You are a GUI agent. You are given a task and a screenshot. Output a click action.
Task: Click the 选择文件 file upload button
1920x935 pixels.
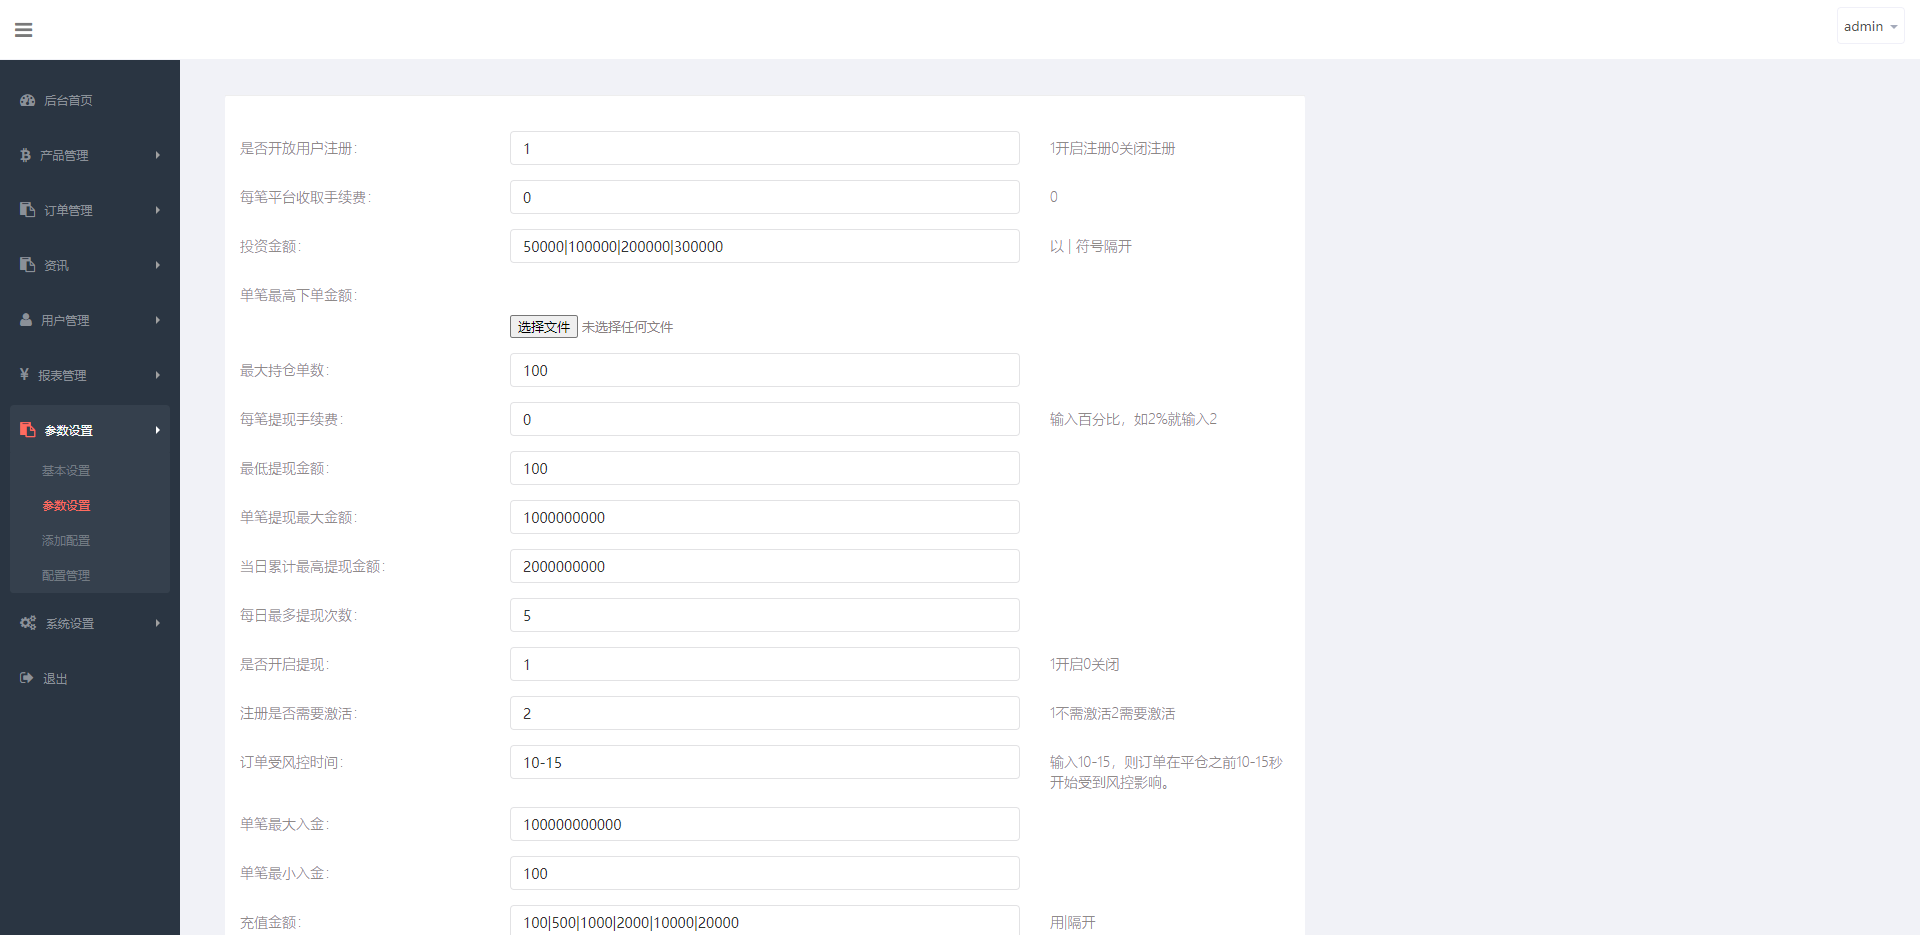544,327
